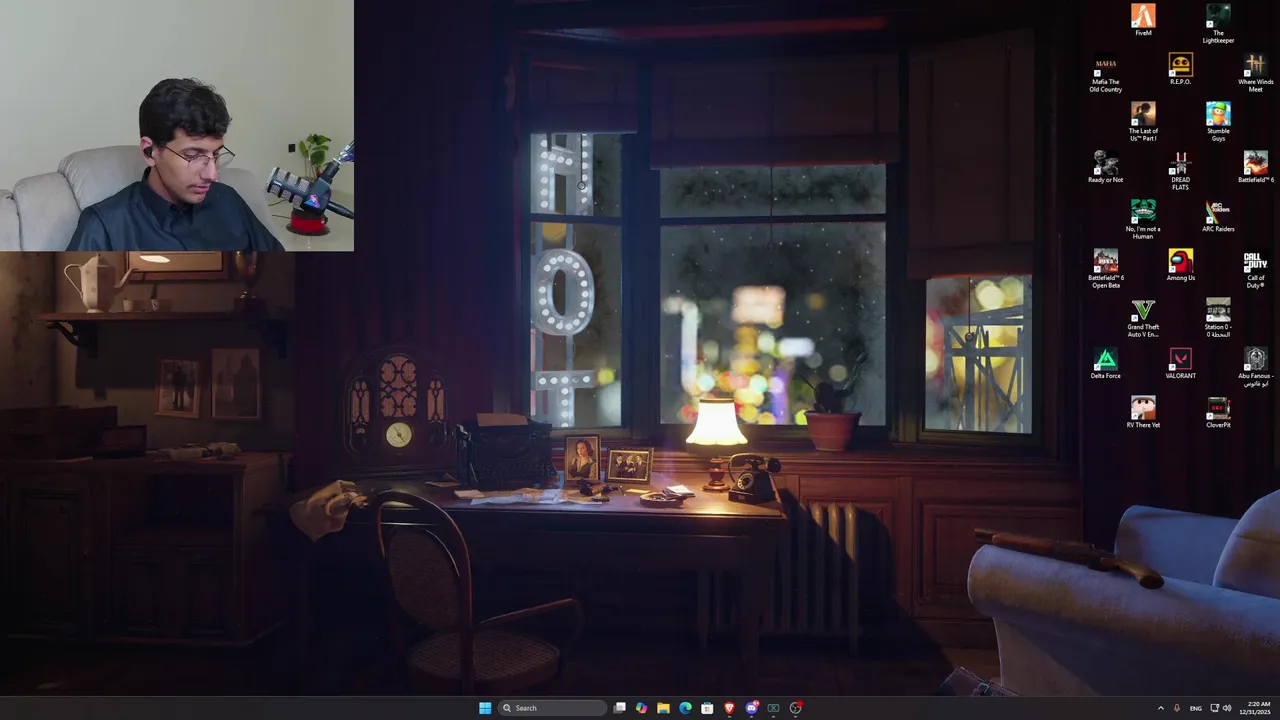Select the CloverPit desktop icon
Image resolution: width=1280 pixels, height=720 pixels.
coord(1218,412)
